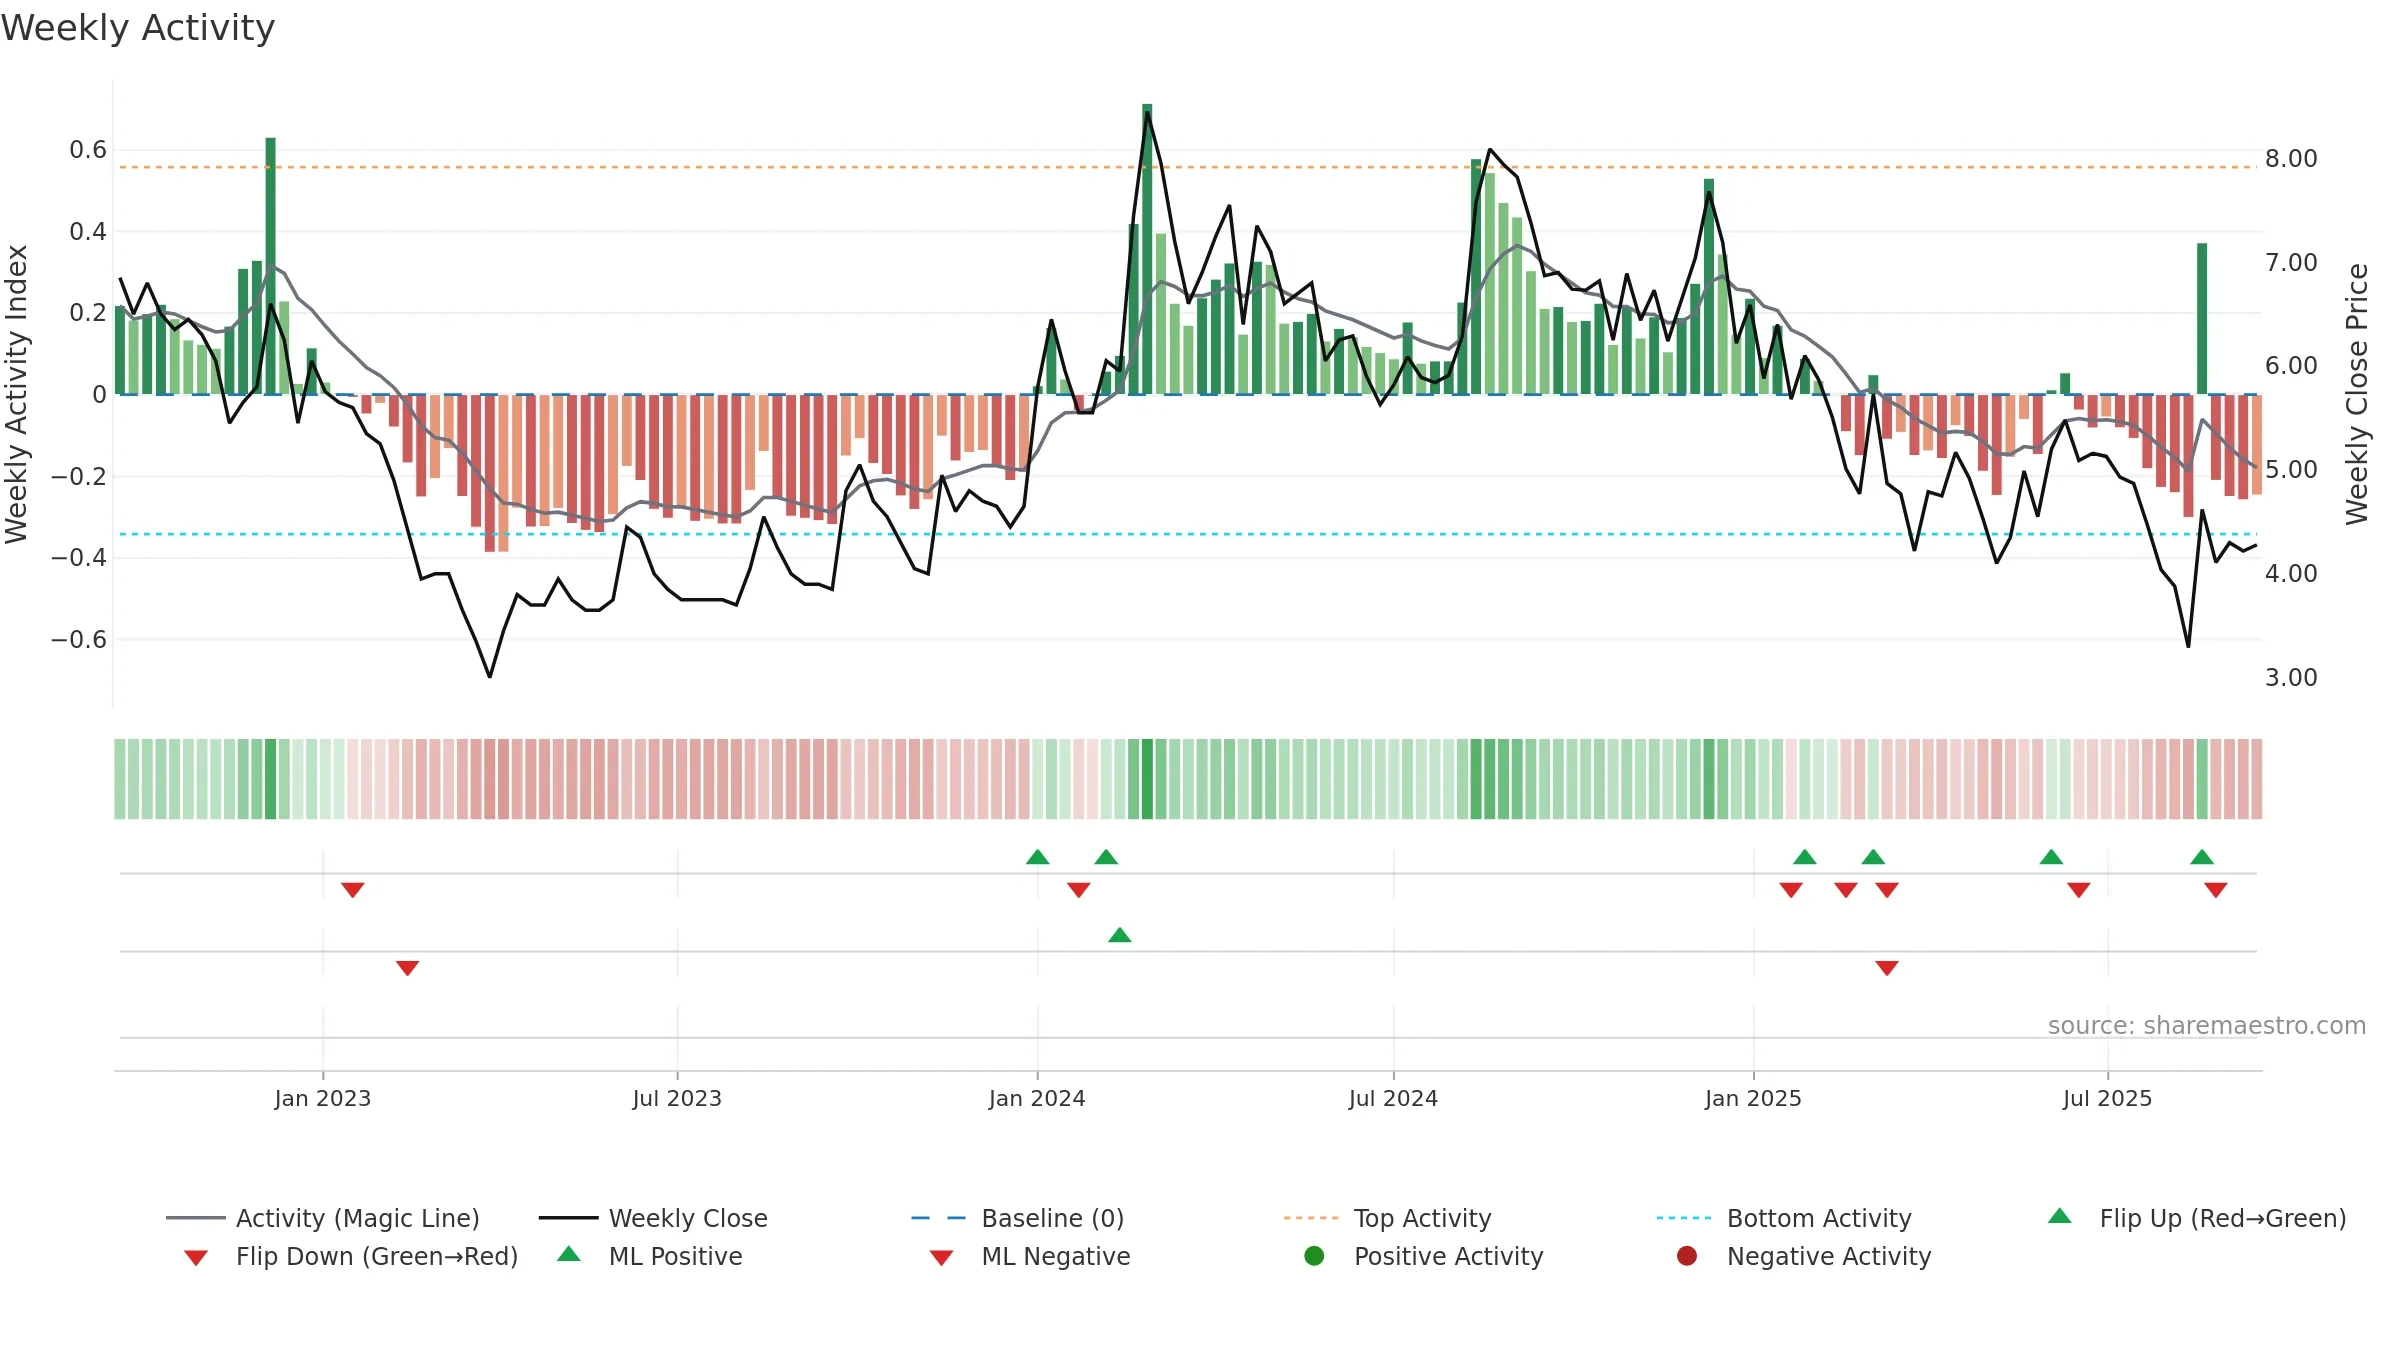The image size is (2400, 1350).
Task: Click the 7.00 price tick on the right axis
Action: [2291, 262]
